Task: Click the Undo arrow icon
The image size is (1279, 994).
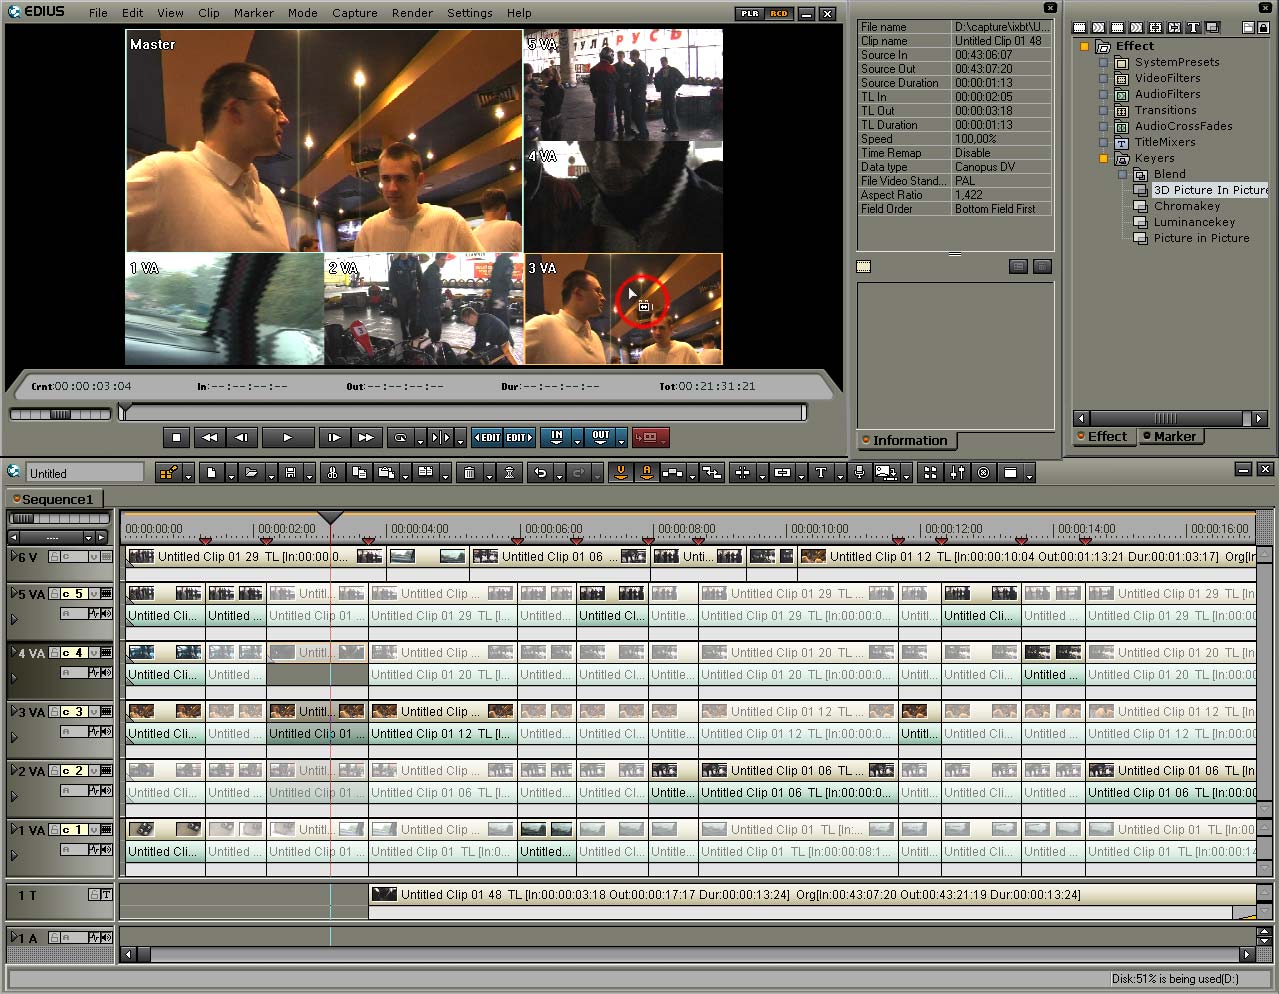Action: [x=541, y=473]
